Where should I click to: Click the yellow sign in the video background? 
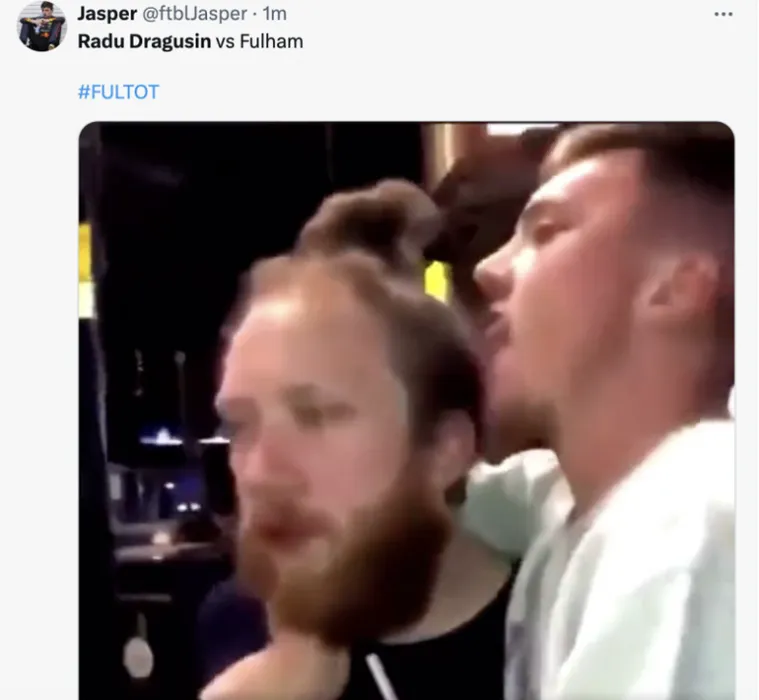(437, 281)
